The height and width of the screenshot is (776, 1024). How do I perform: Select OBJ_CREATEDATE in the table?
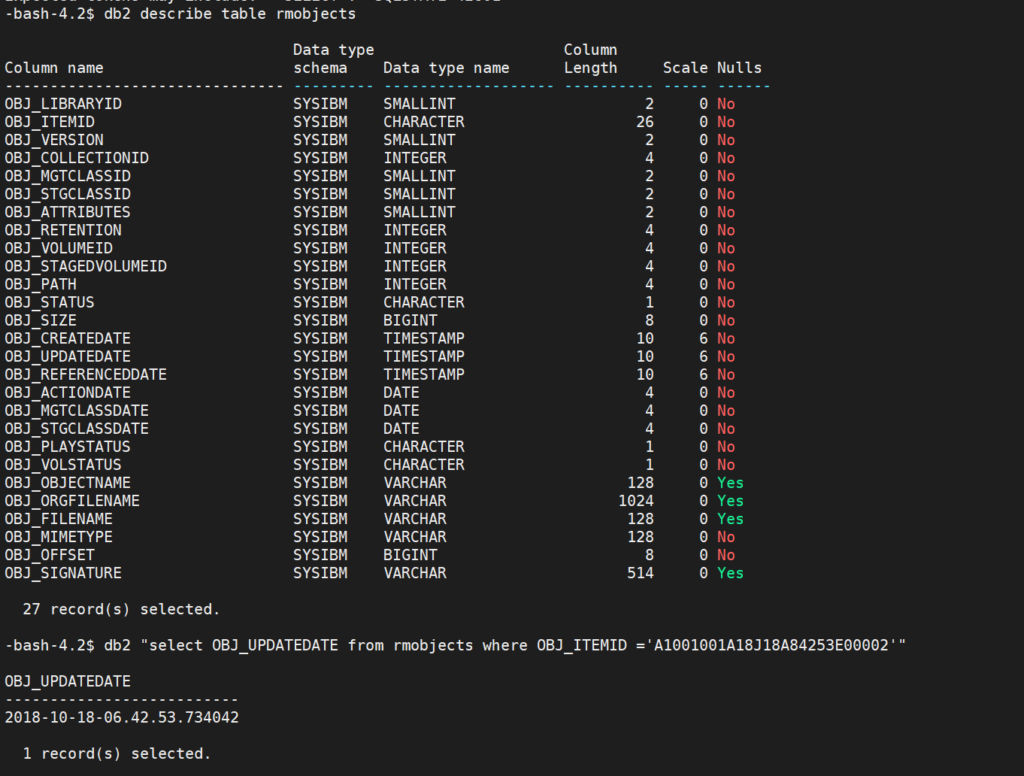coord(67,338)
